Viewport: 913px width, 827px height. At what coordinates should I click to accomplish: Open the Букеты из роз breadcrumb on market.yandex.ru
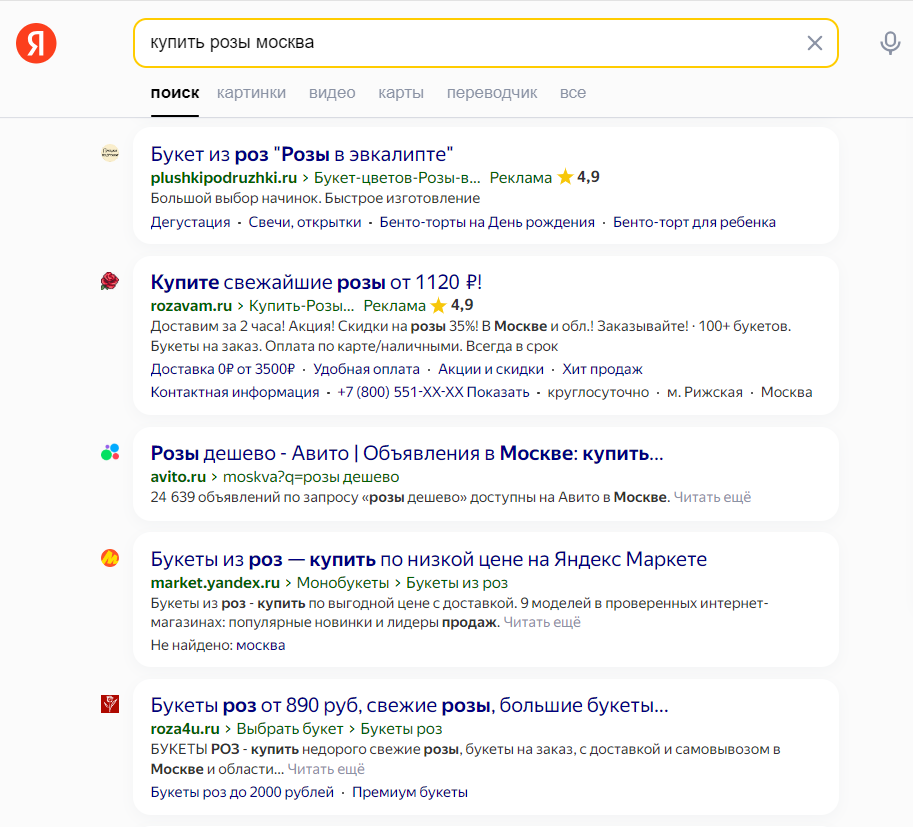point(457,583)
